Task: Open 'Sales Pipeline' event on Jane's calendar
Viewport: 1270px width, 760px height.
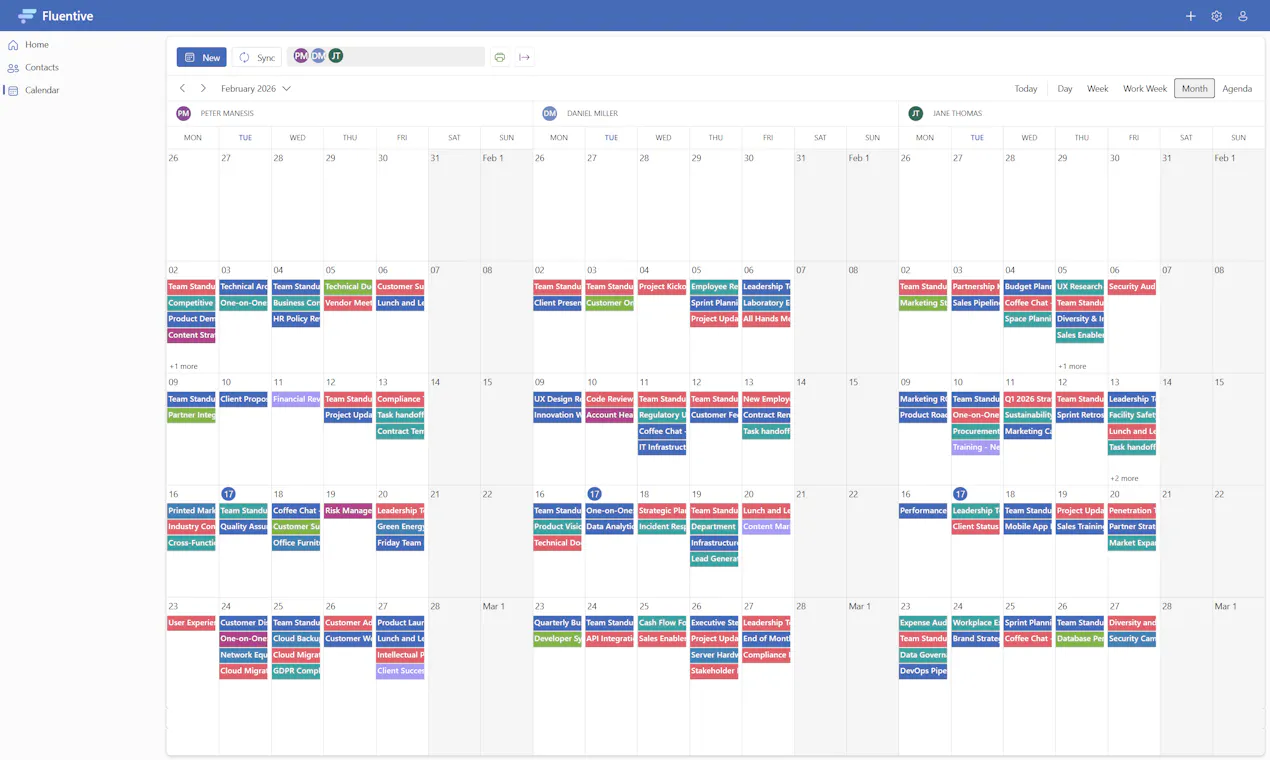Action: (975, 303)
